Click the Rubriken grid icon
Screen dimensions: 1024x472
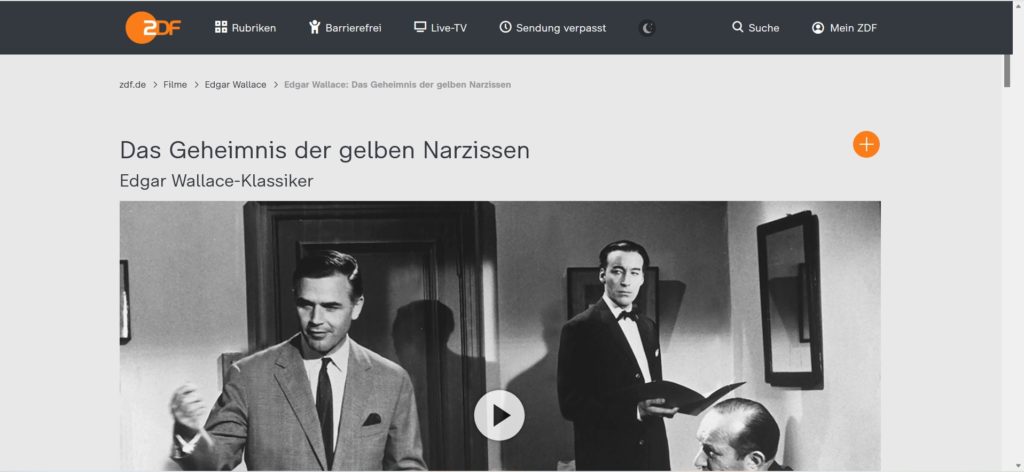(221, 27)
